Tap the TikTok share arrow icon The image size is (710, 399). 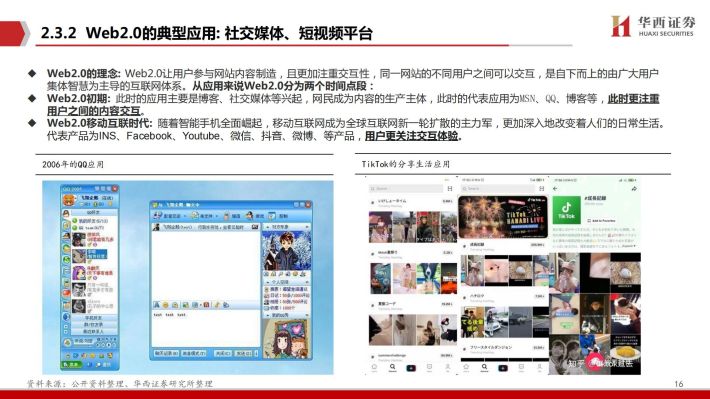634,188
